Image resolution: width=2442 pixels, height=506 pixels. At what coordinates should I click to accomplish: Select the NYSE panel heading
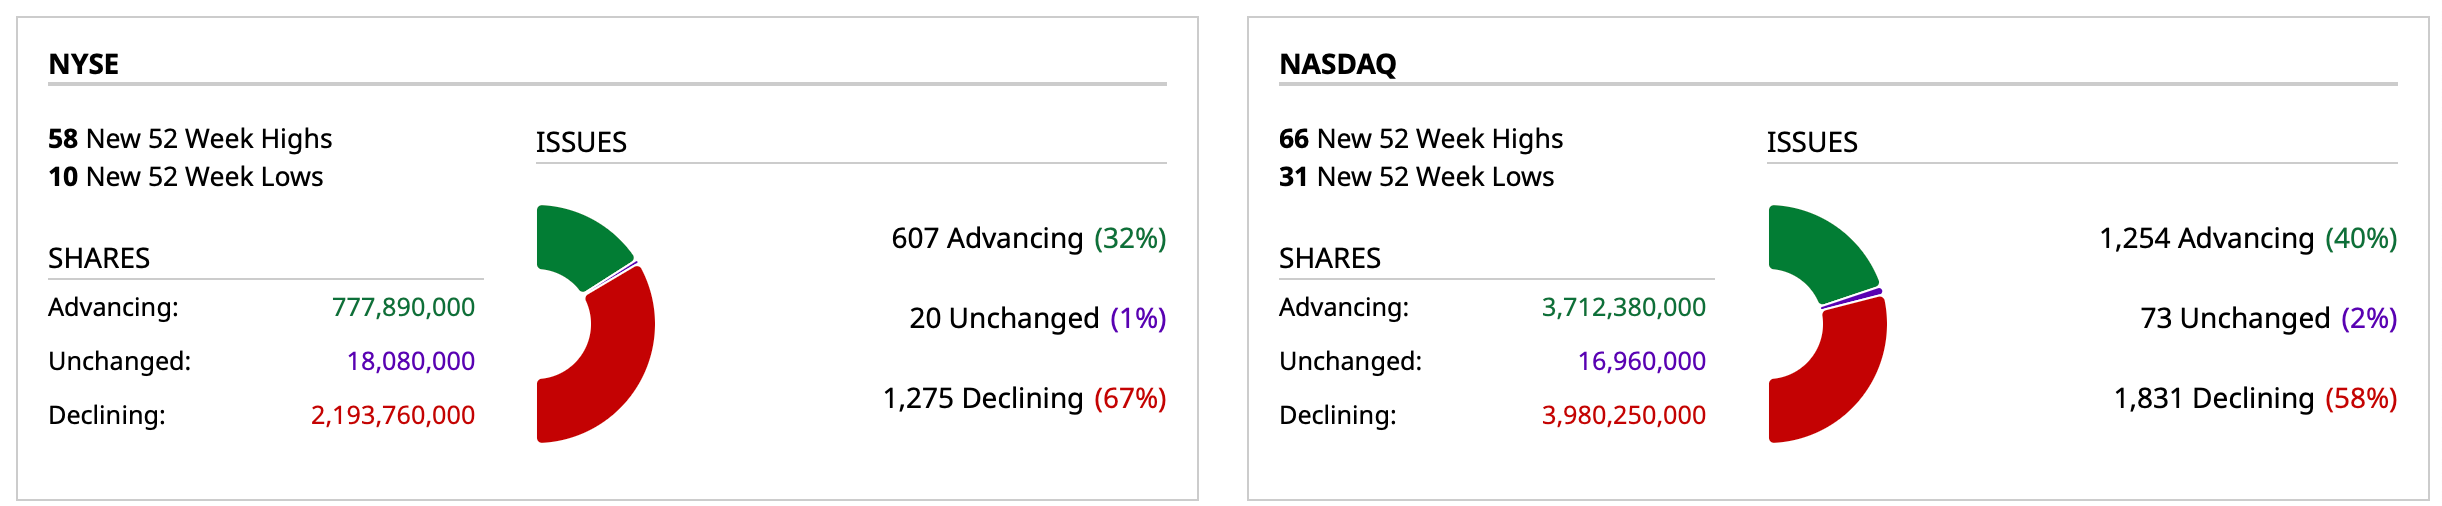click(x=84, y=64)
